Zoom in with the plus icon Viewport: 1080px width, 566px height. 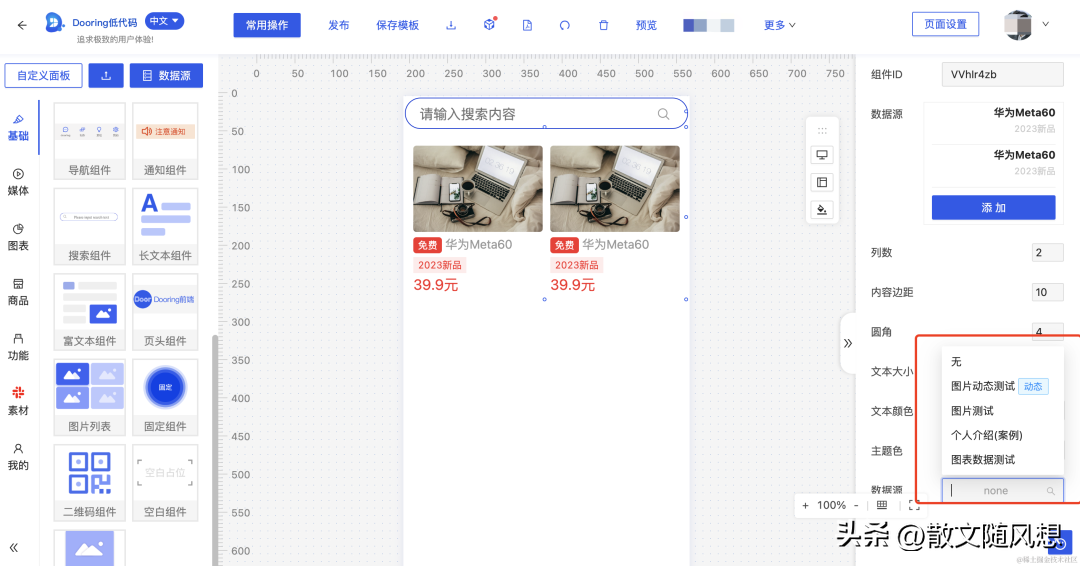point(805,505)
